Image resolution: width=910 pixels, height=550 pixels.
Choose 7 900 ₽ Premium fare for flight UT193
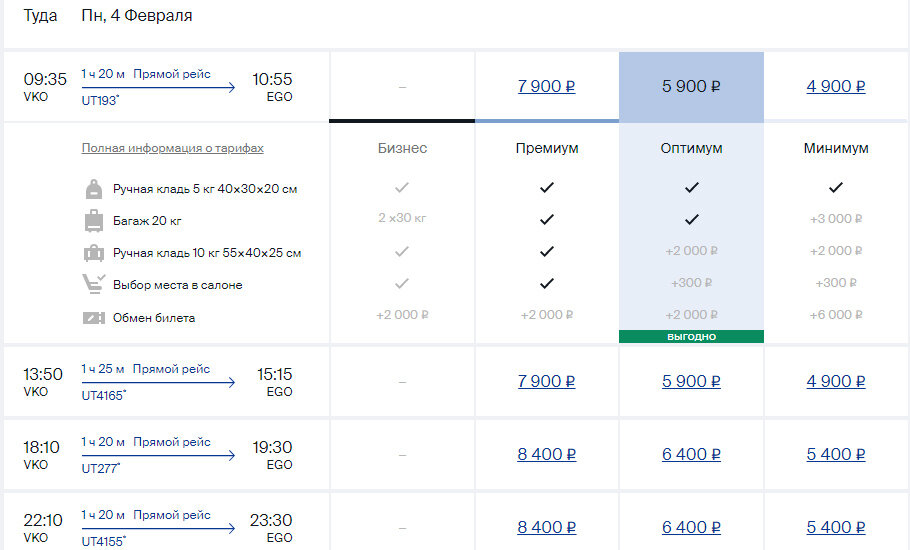coord(547,86)
